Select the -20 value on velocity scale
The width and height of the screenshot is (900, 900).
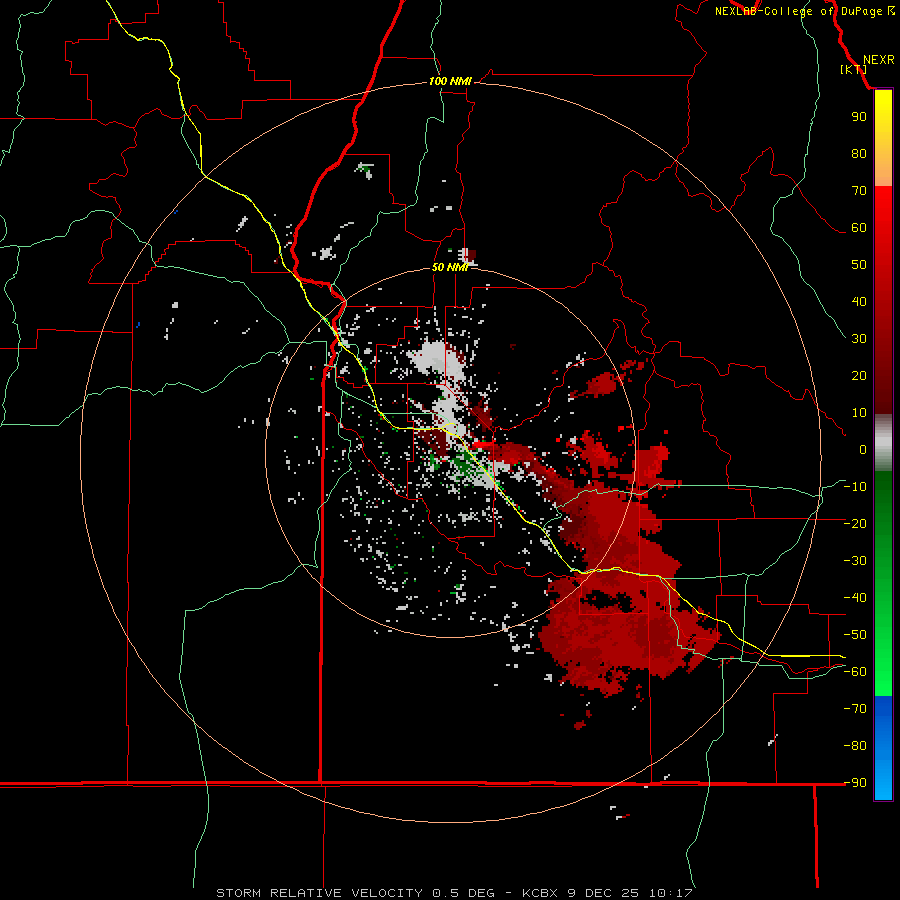coord(855,523)
